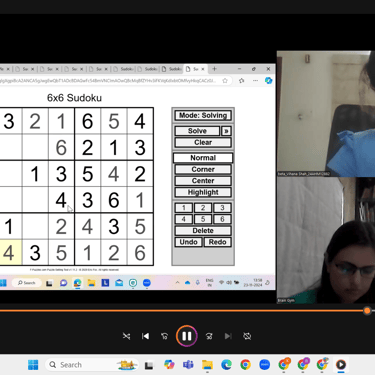Skip to the previous track
The image size is (375, 375).
click(146, 336)
